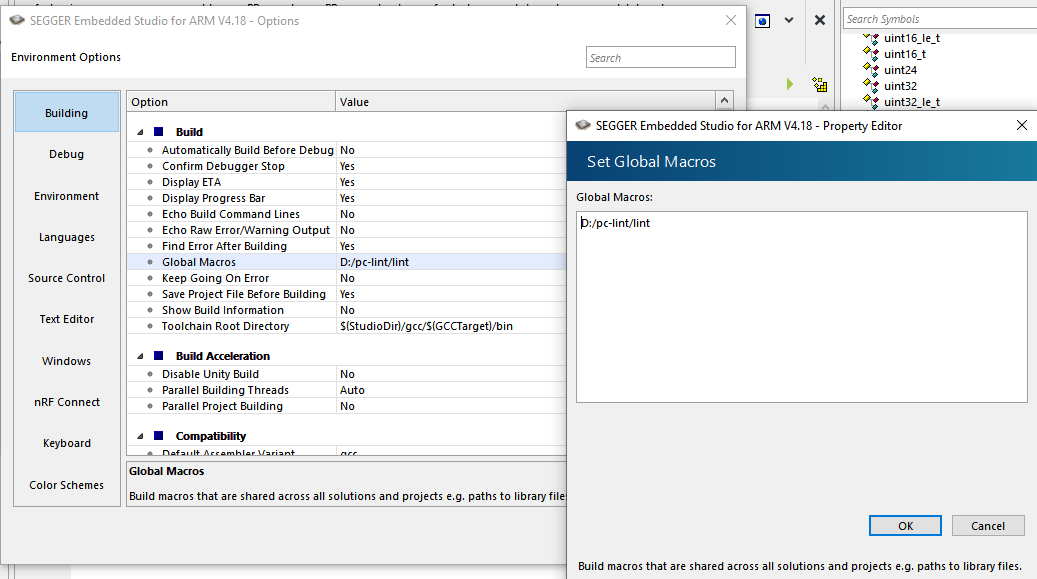This screenshot has height=579, width=1037.
Task: Open the Languages options category
Action: 67,237
